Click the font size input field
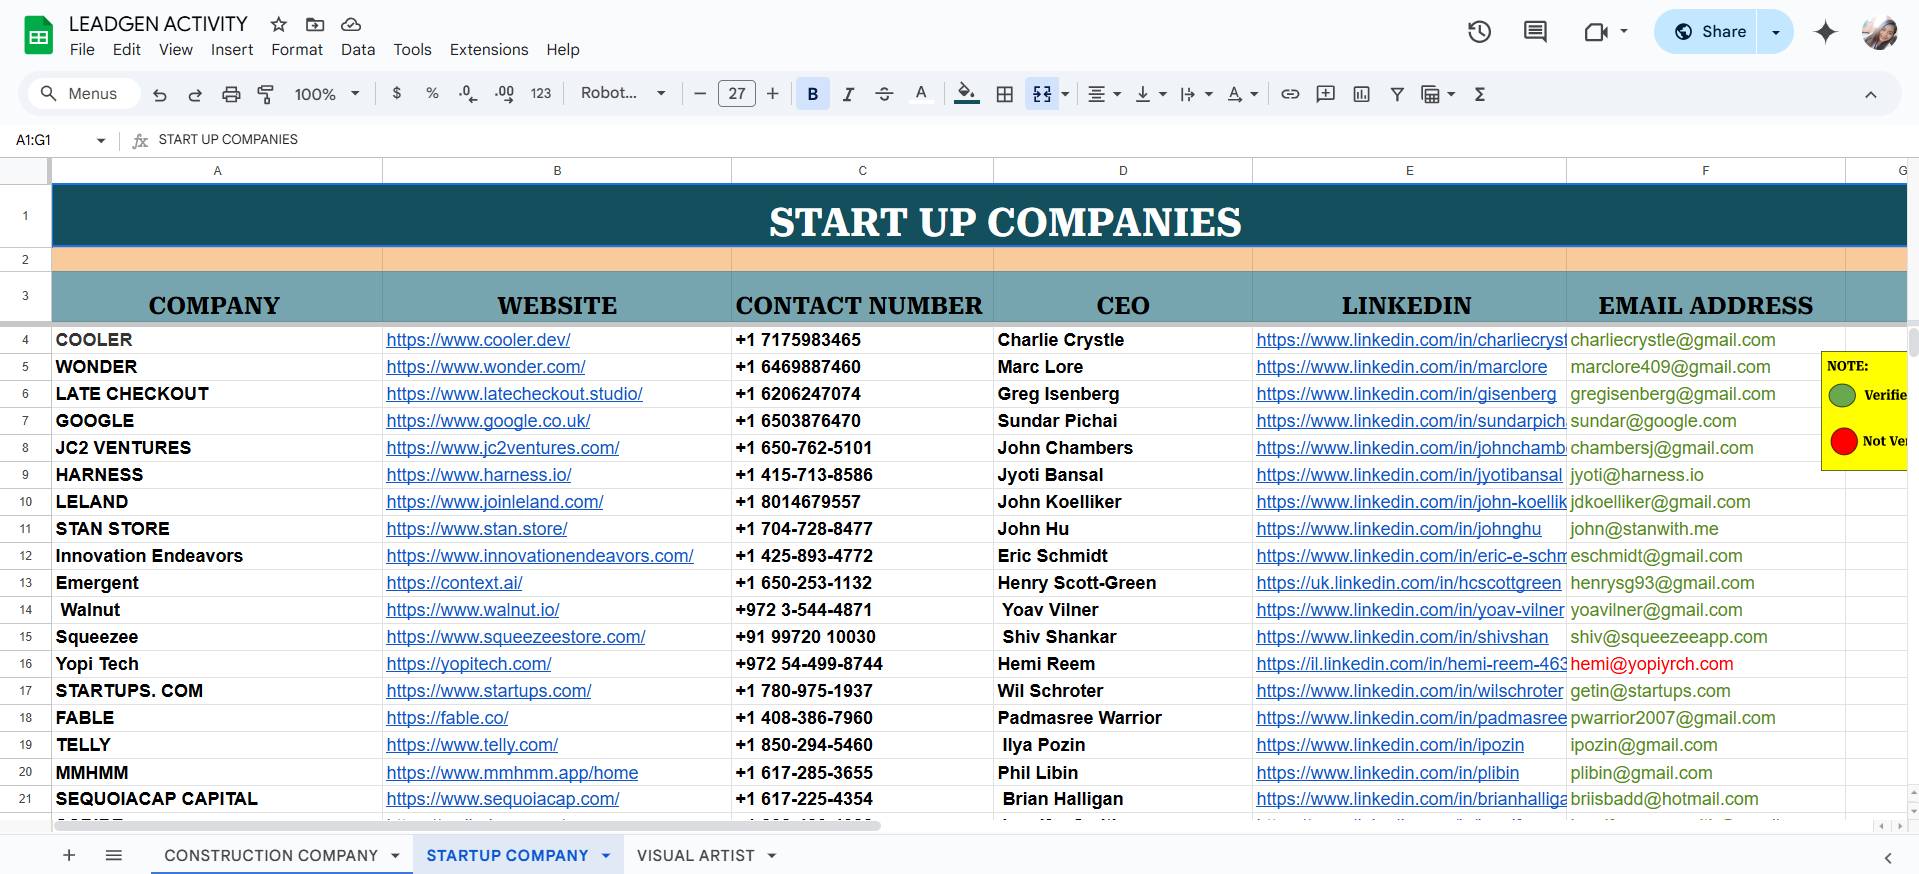Image resolution: width=1919 pixels, height=874 pixels. (x=737, y=94)
